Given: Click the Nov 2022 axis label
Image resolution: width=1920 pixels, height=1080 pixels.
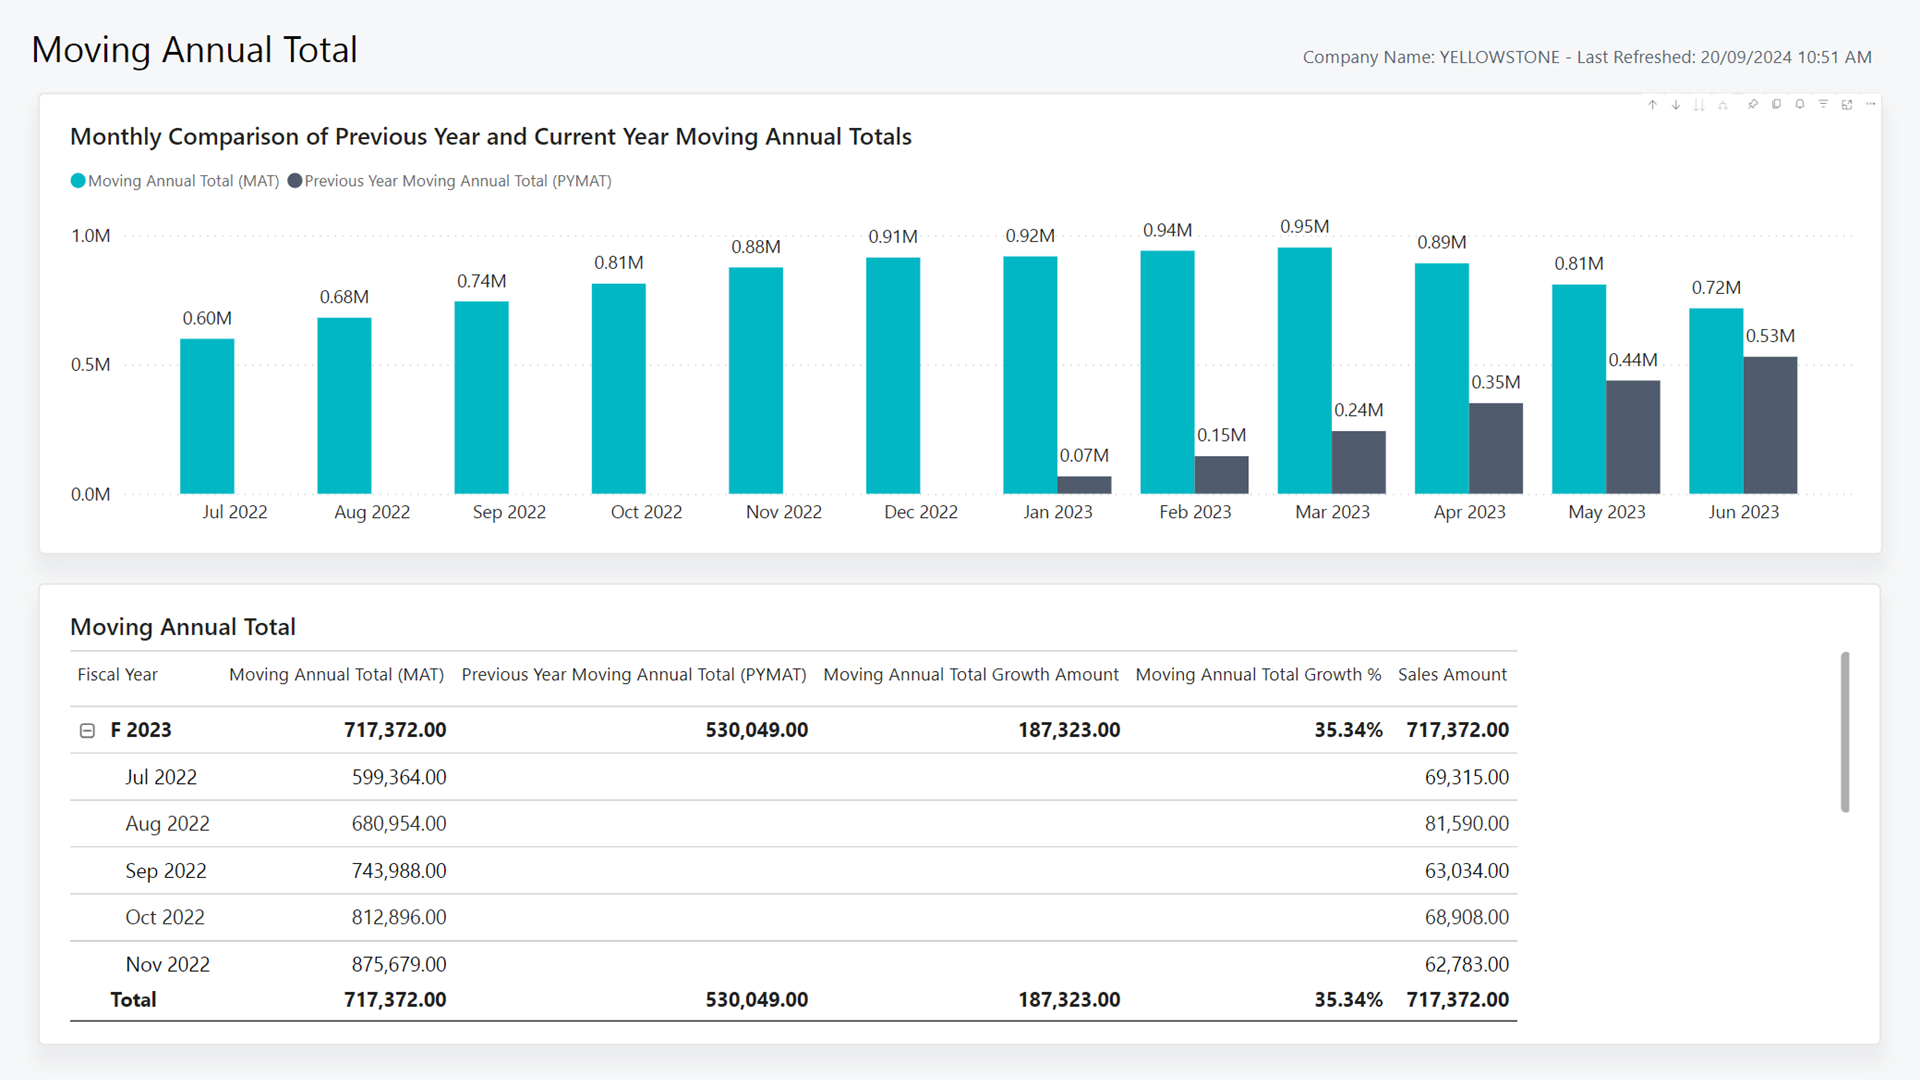Looking at the screenshot, I should click(x=783, y=512).
